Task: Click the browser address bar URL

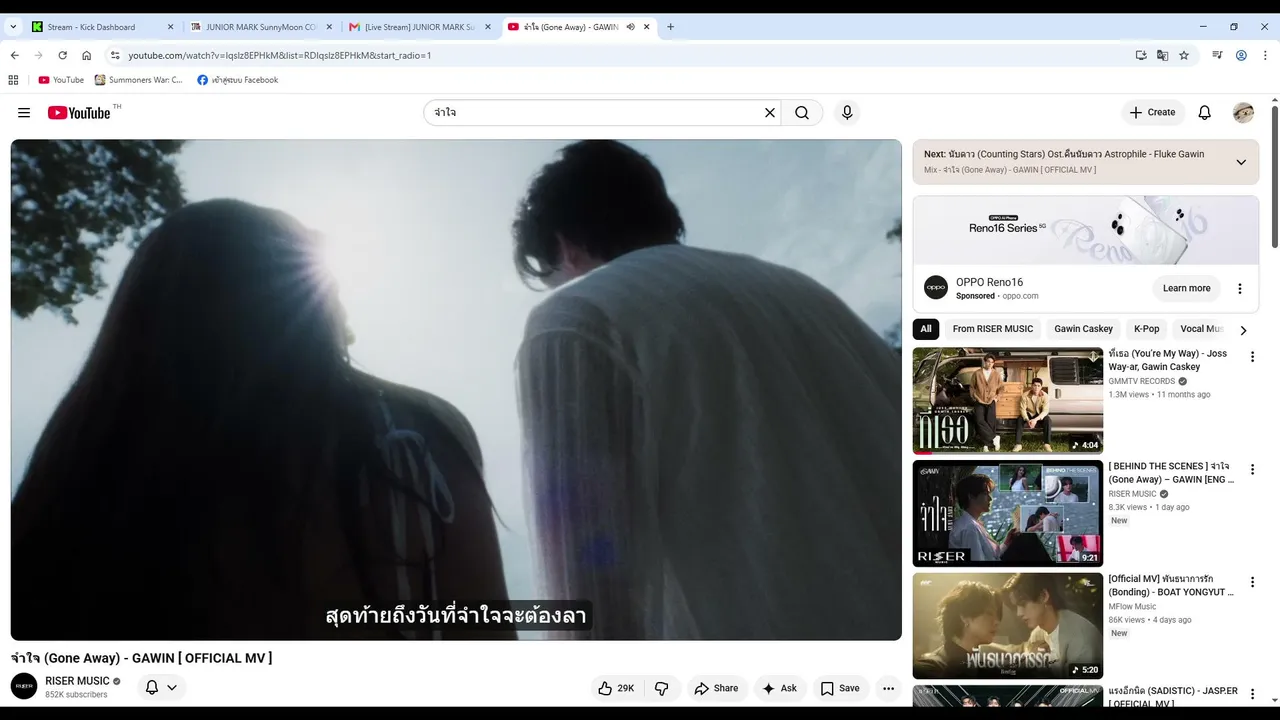Action: [280, 55]
